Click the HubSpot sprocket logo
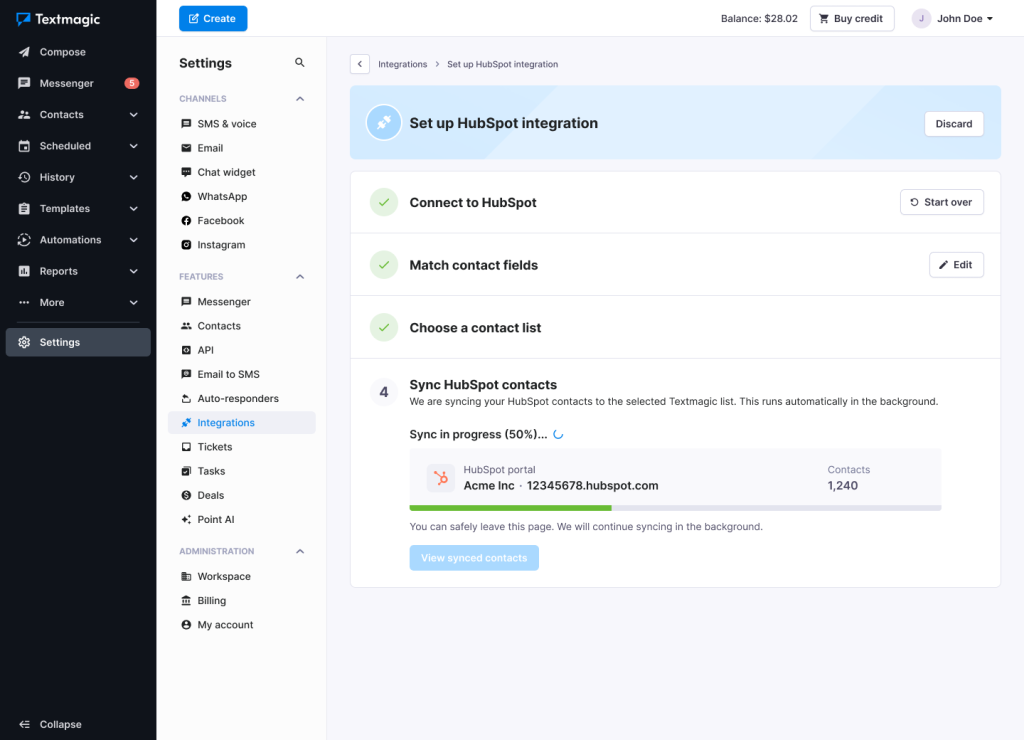1024x740 pixels. pyautogui.click(x=441, y=477)
